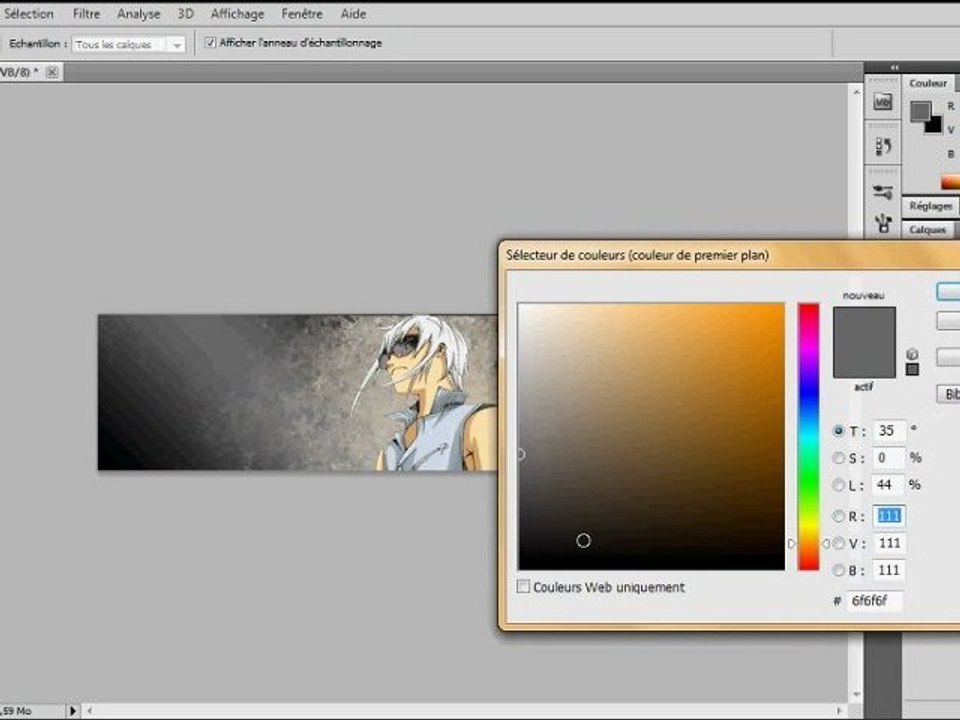Screen dimensions: 960x720
Task: Click the hex field showing 6f6f6f
Action: pyautogui.click(x=874, y=601)
